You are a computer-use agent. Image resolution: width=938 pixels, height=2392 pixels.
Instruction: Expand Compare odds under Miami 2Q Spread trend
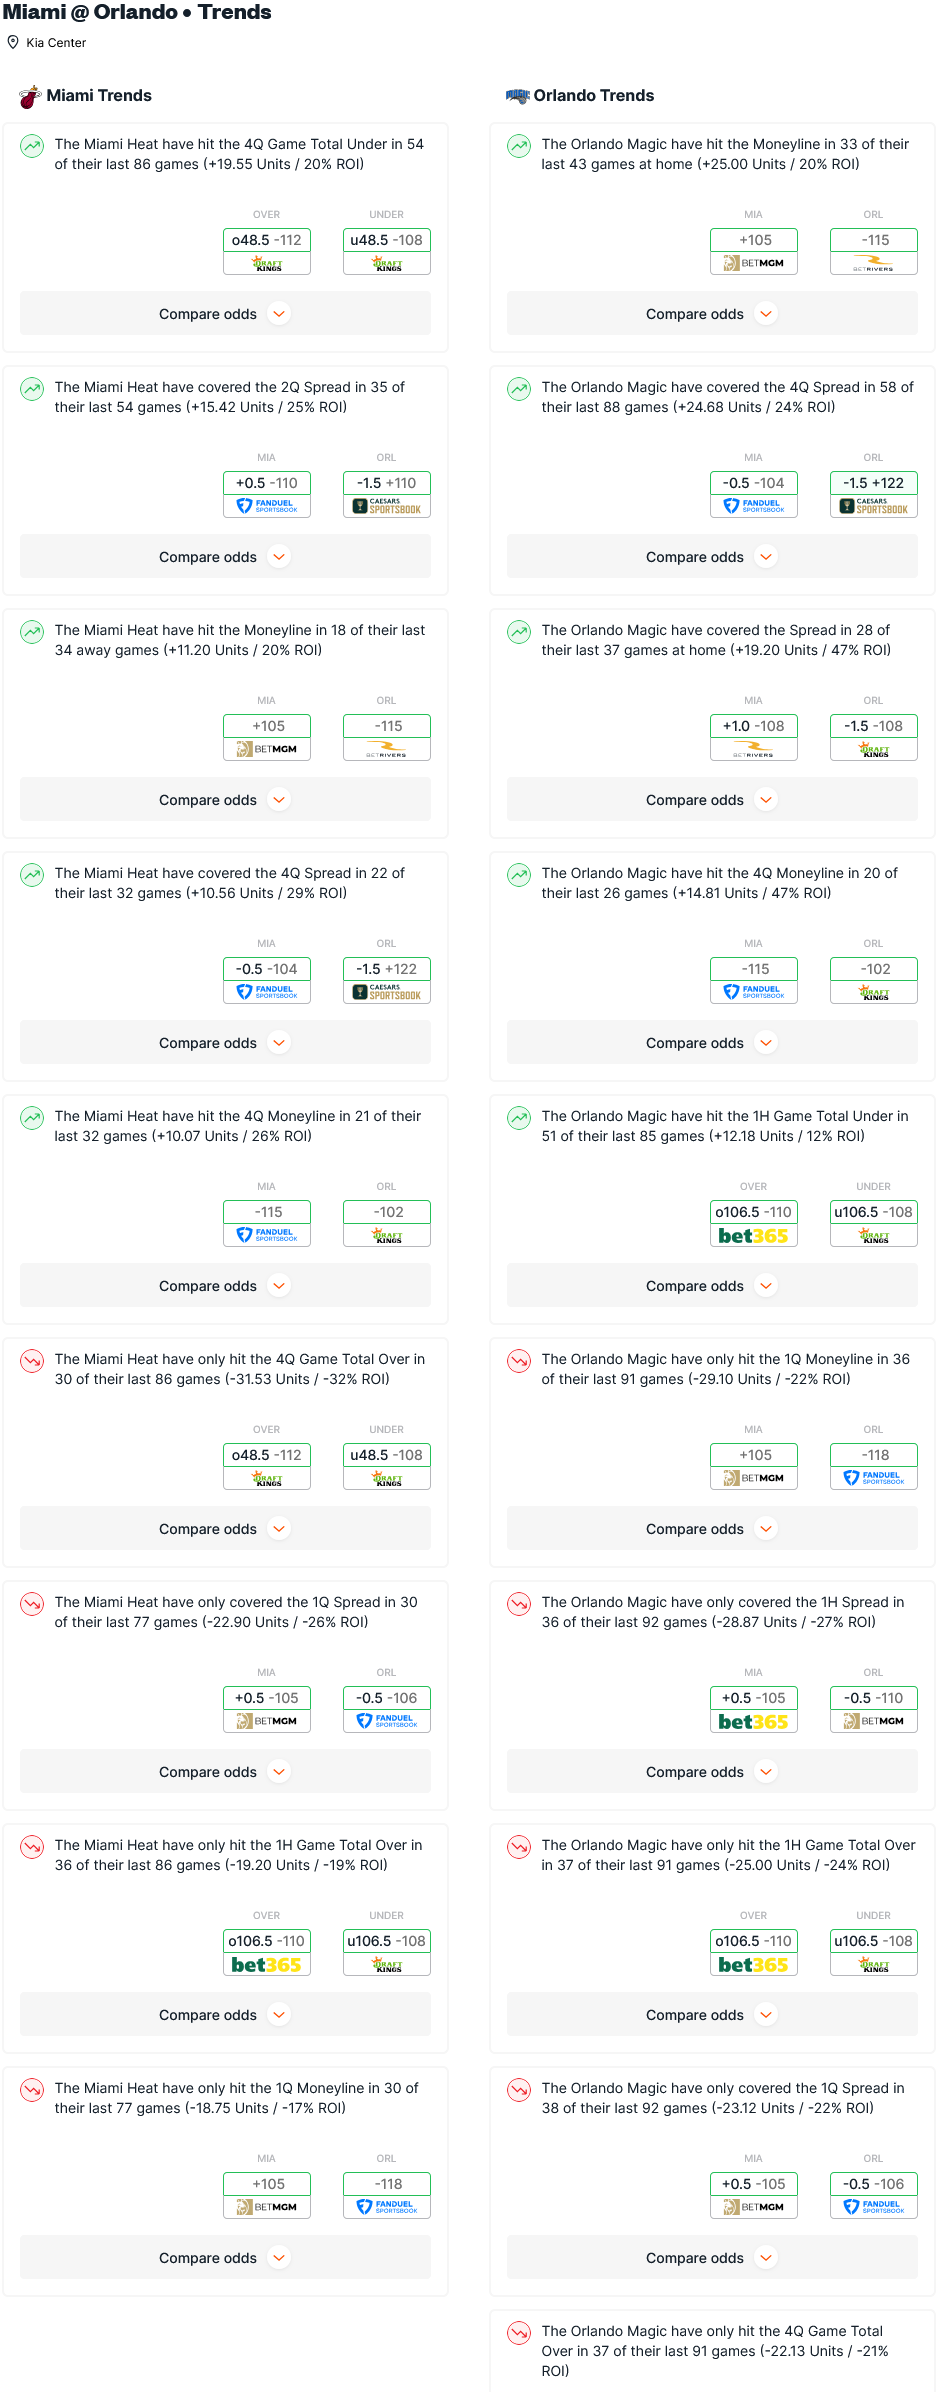[225, 557]
